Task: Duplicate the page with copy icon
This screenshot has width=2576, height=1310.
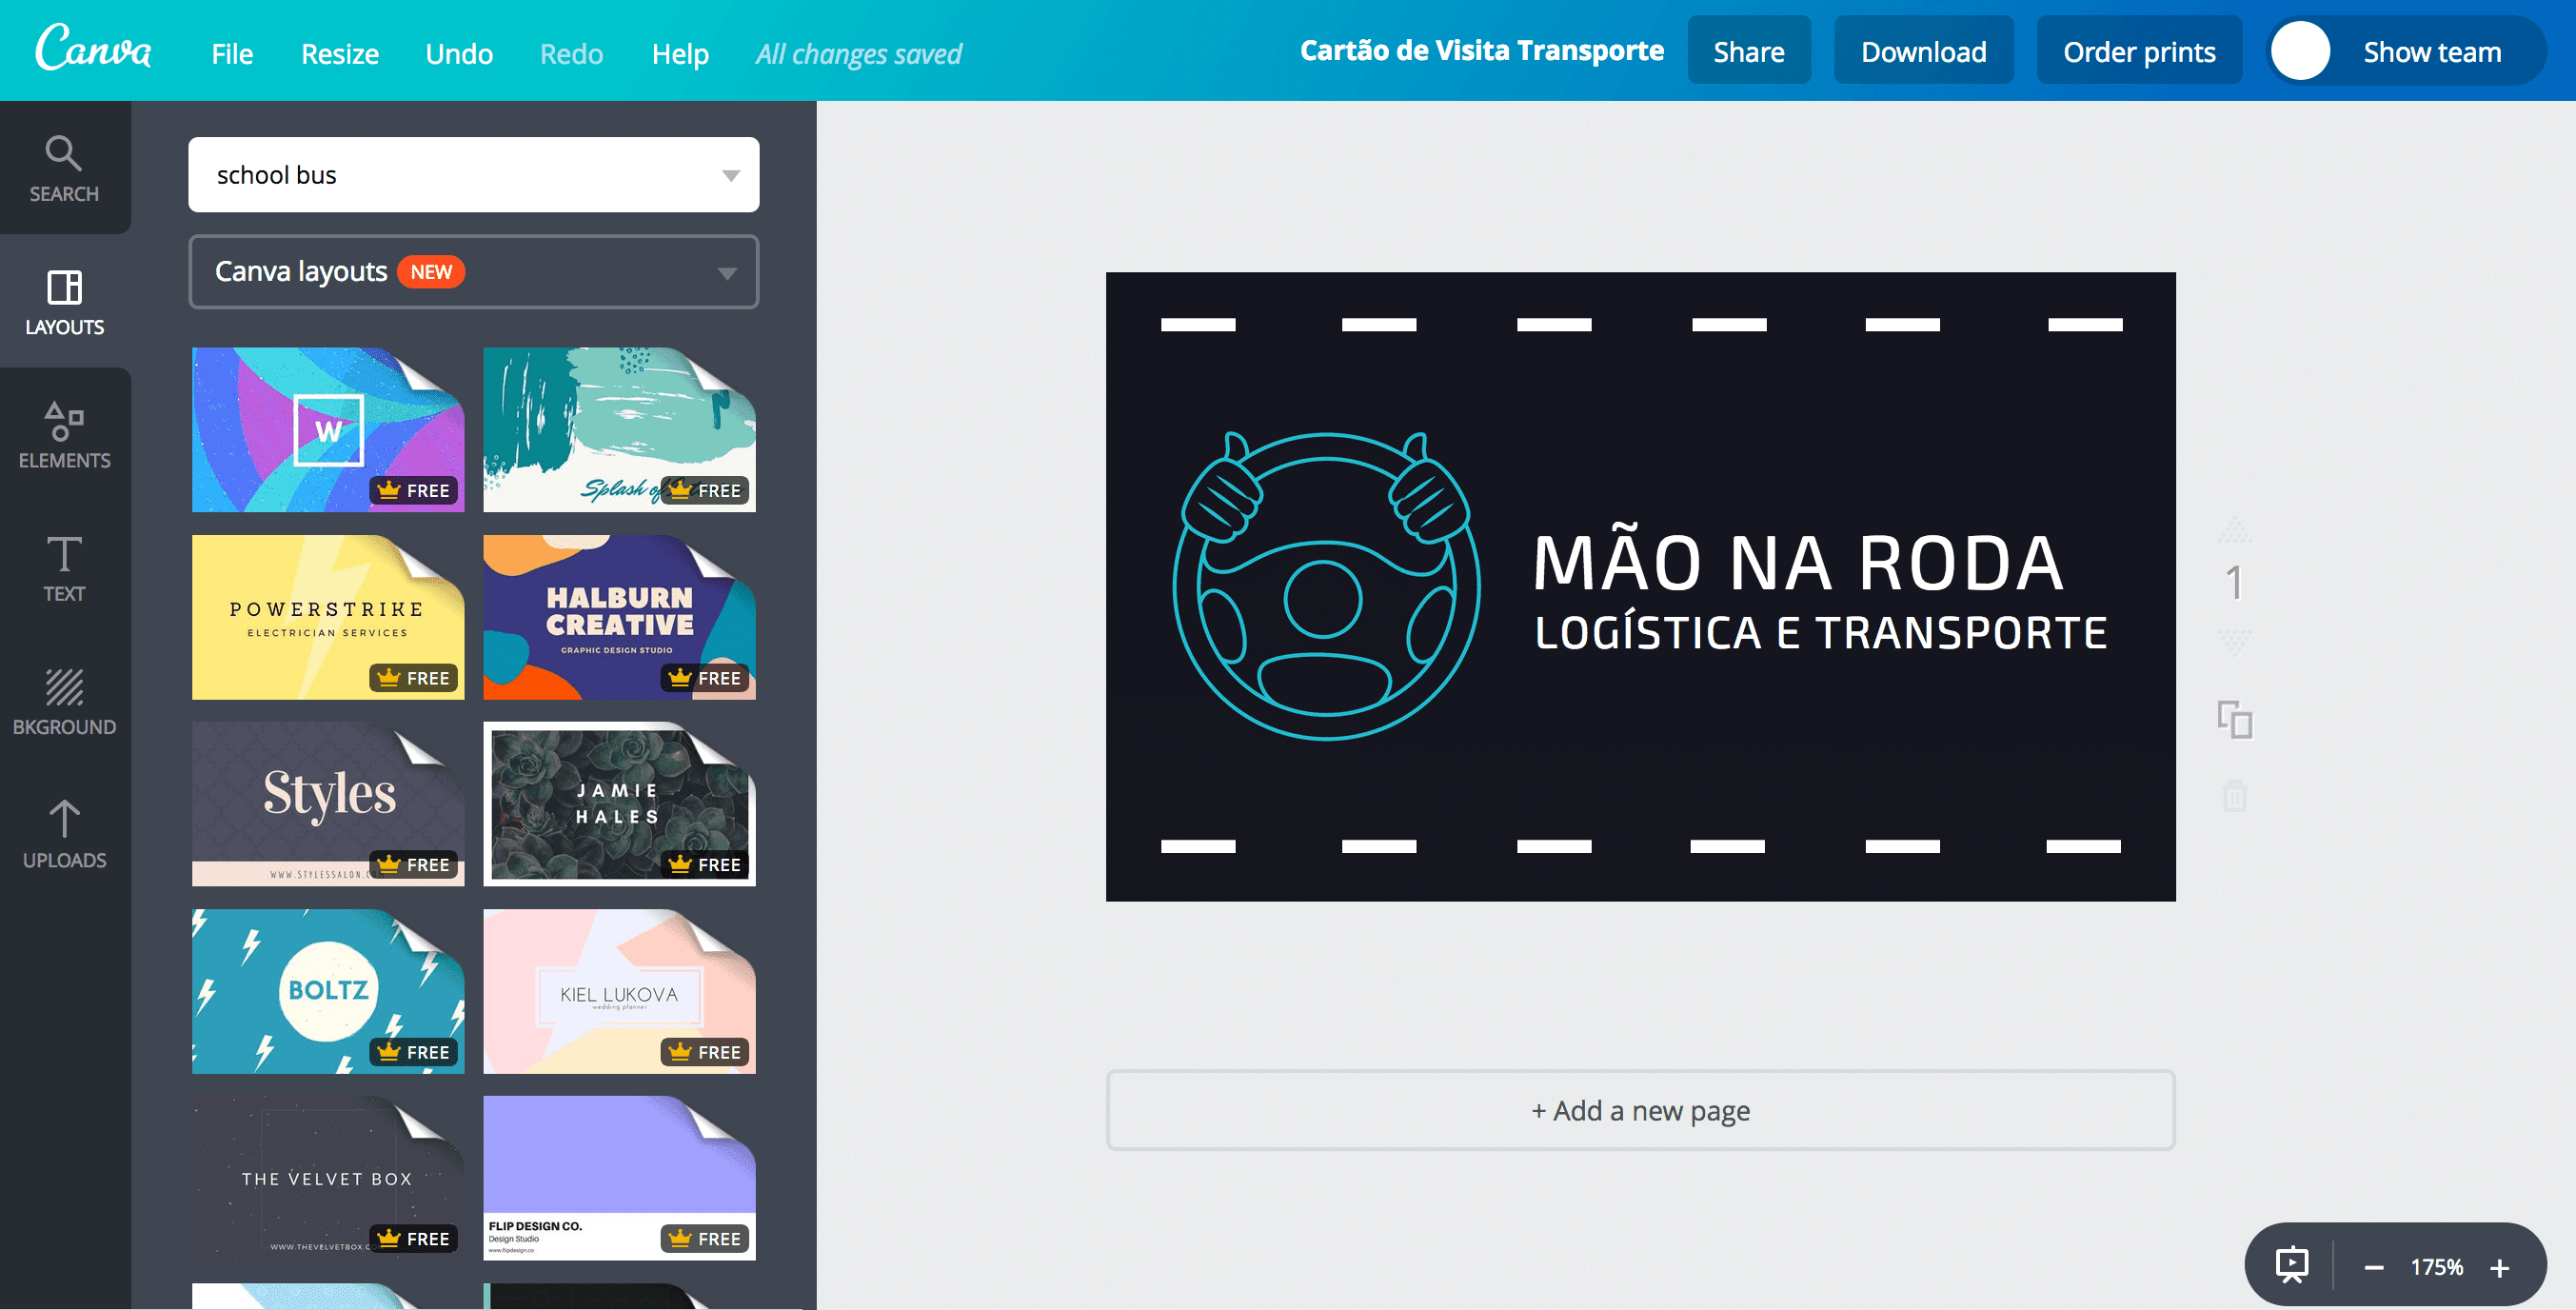Action: [2235, 719]
